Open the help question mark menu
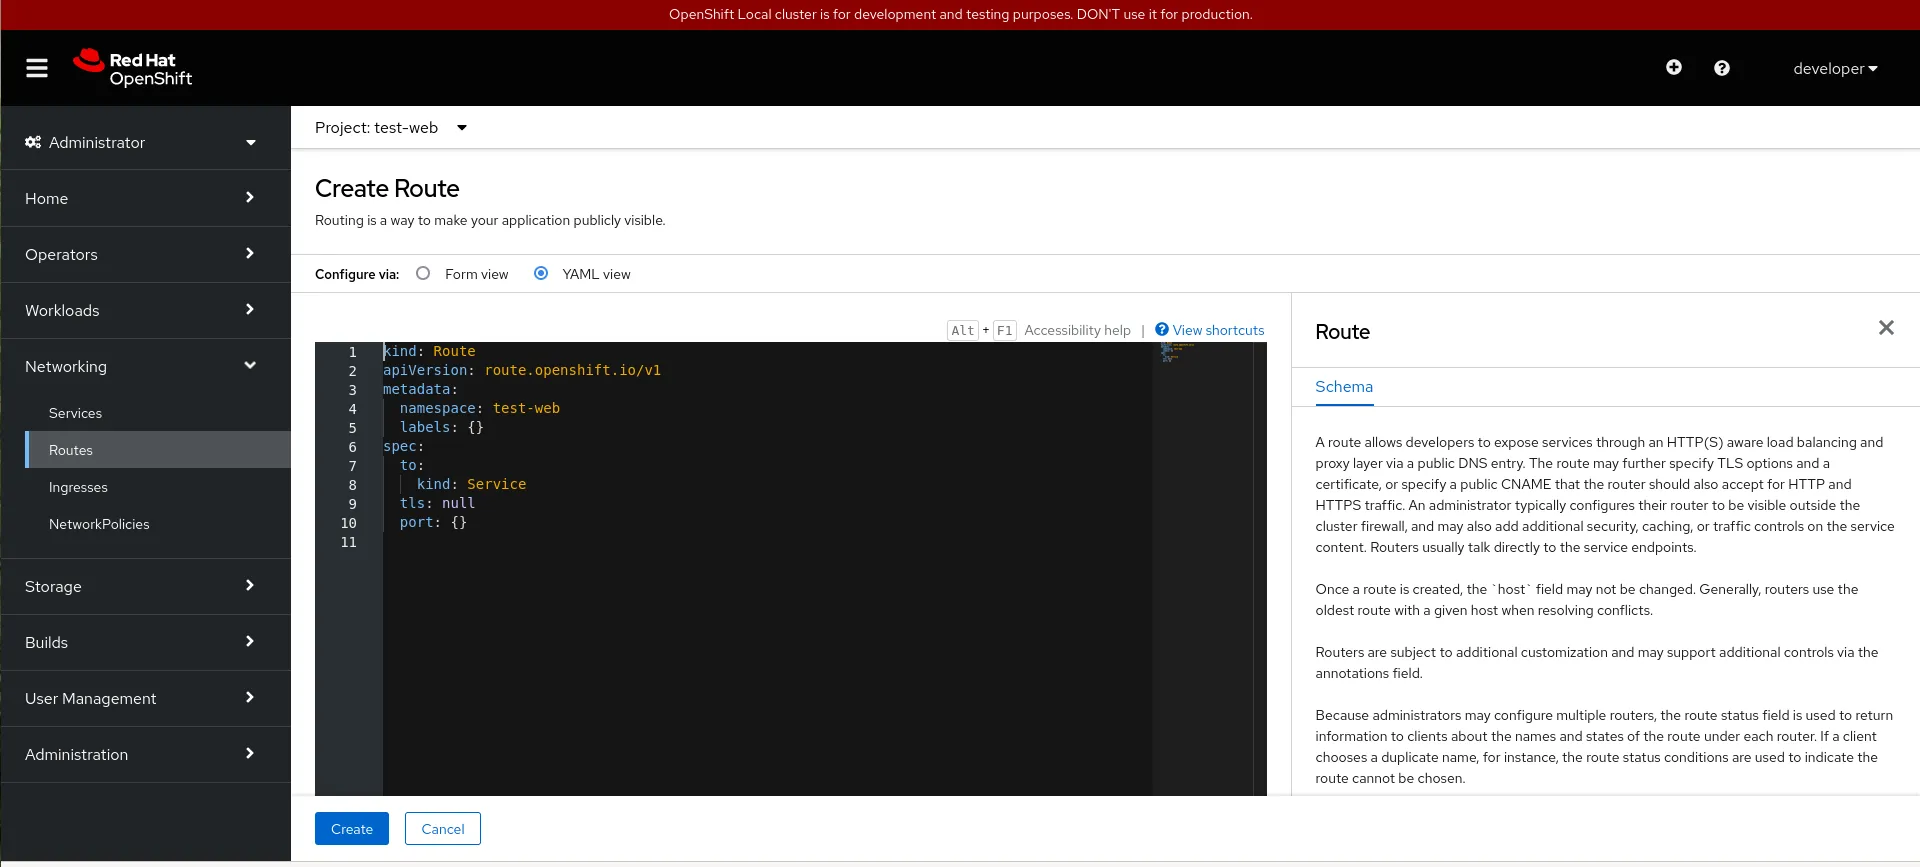The image size is (1920, 867). tap(1721, 68)
